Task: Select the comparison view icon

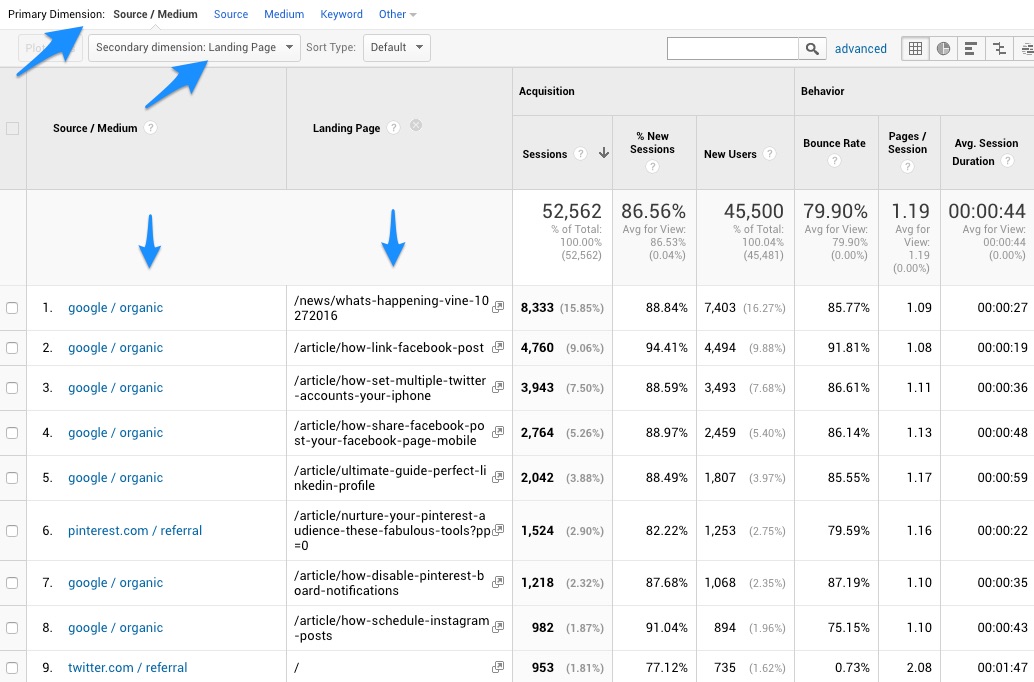Action: (998, 48)
